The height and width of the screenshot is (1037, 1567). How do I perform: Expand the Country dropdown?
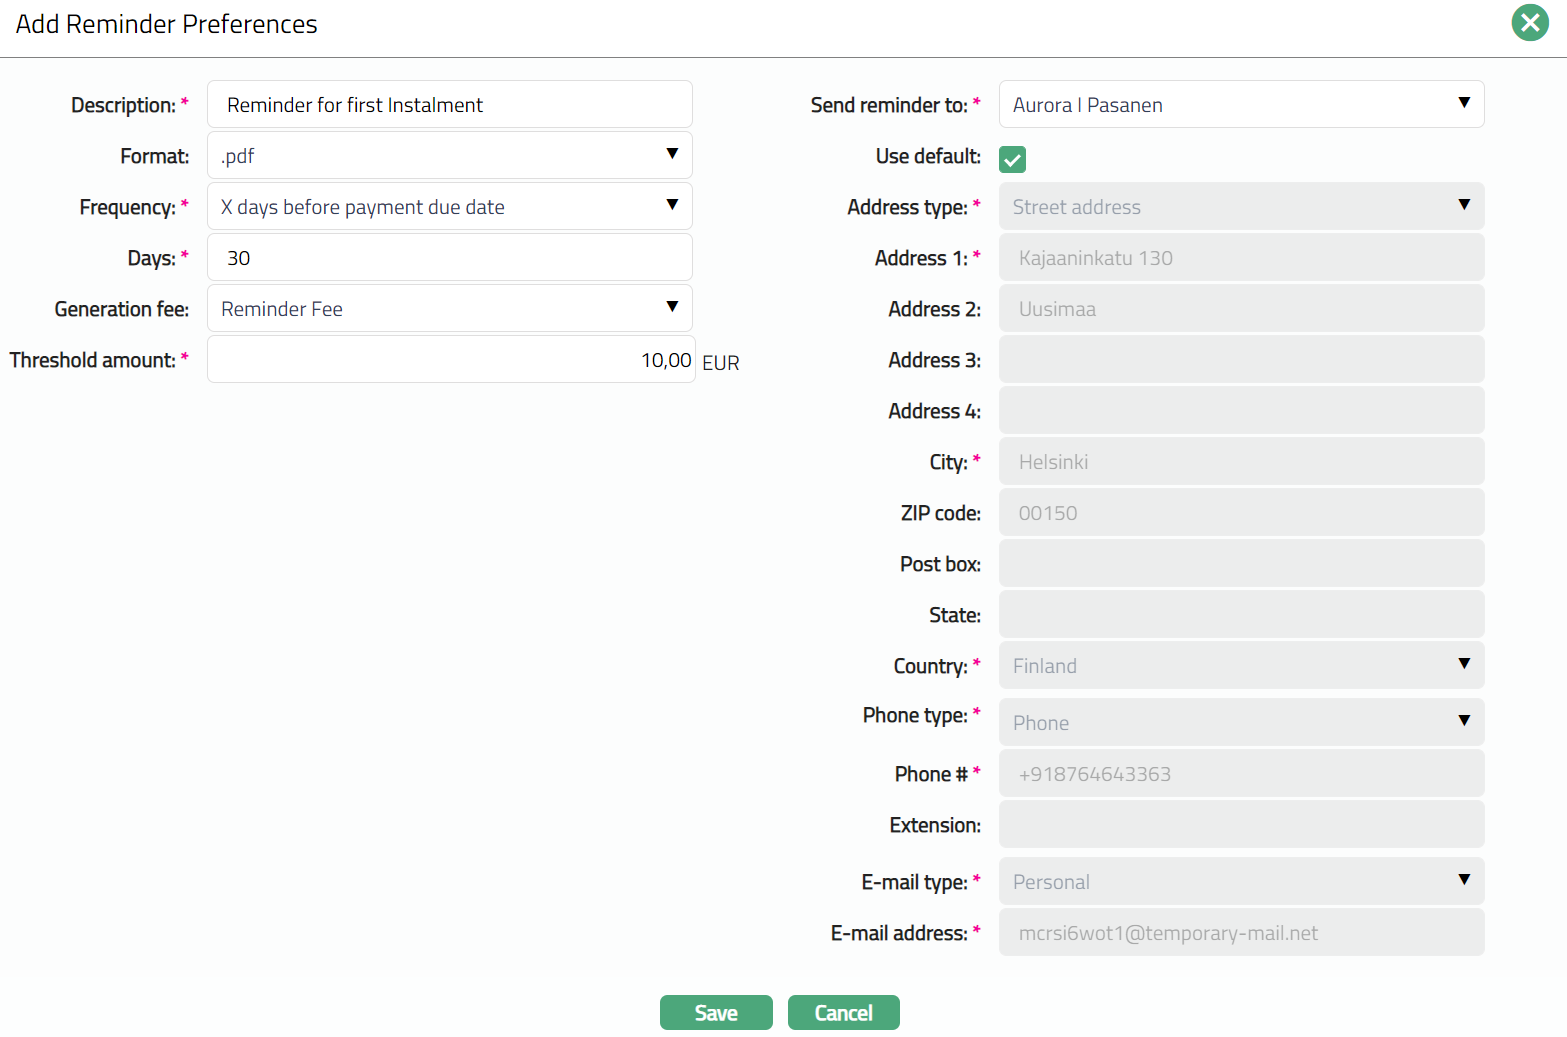coord(1240,666)
